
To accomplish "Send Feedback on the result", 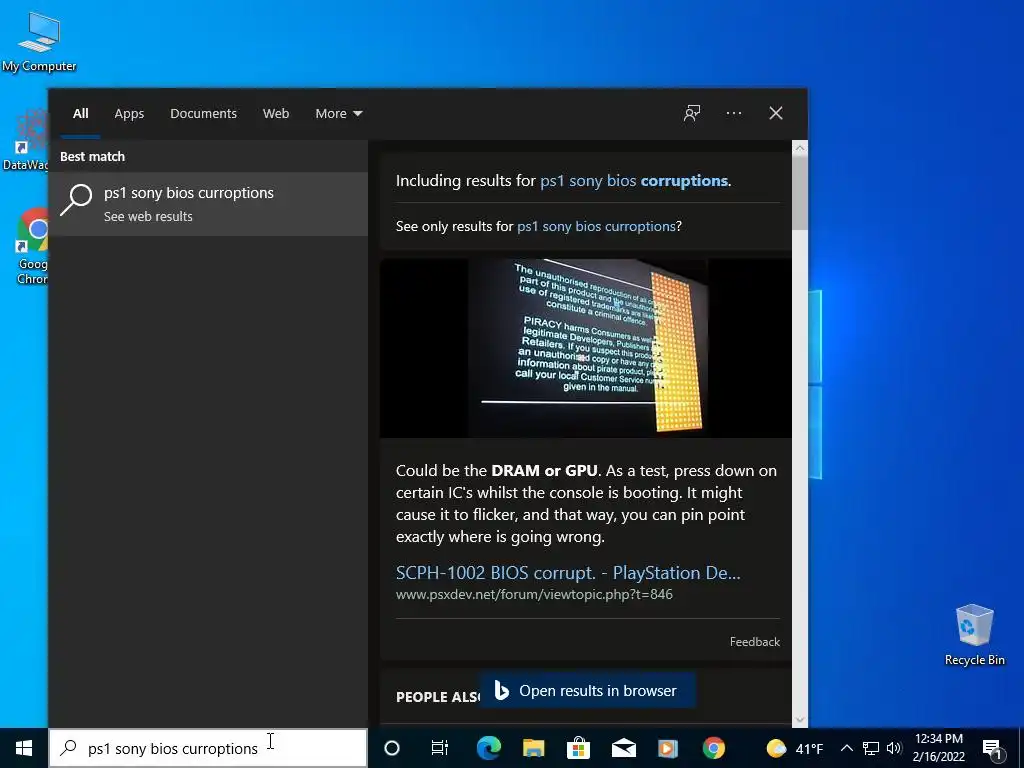I will coord(755,642).
